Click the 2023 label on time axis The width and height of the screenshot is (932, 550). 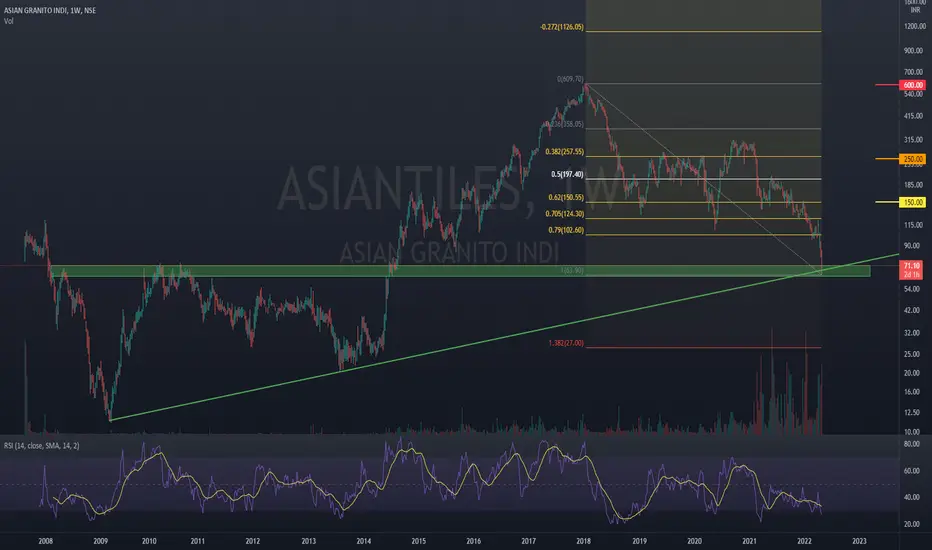tap(859, 541)
